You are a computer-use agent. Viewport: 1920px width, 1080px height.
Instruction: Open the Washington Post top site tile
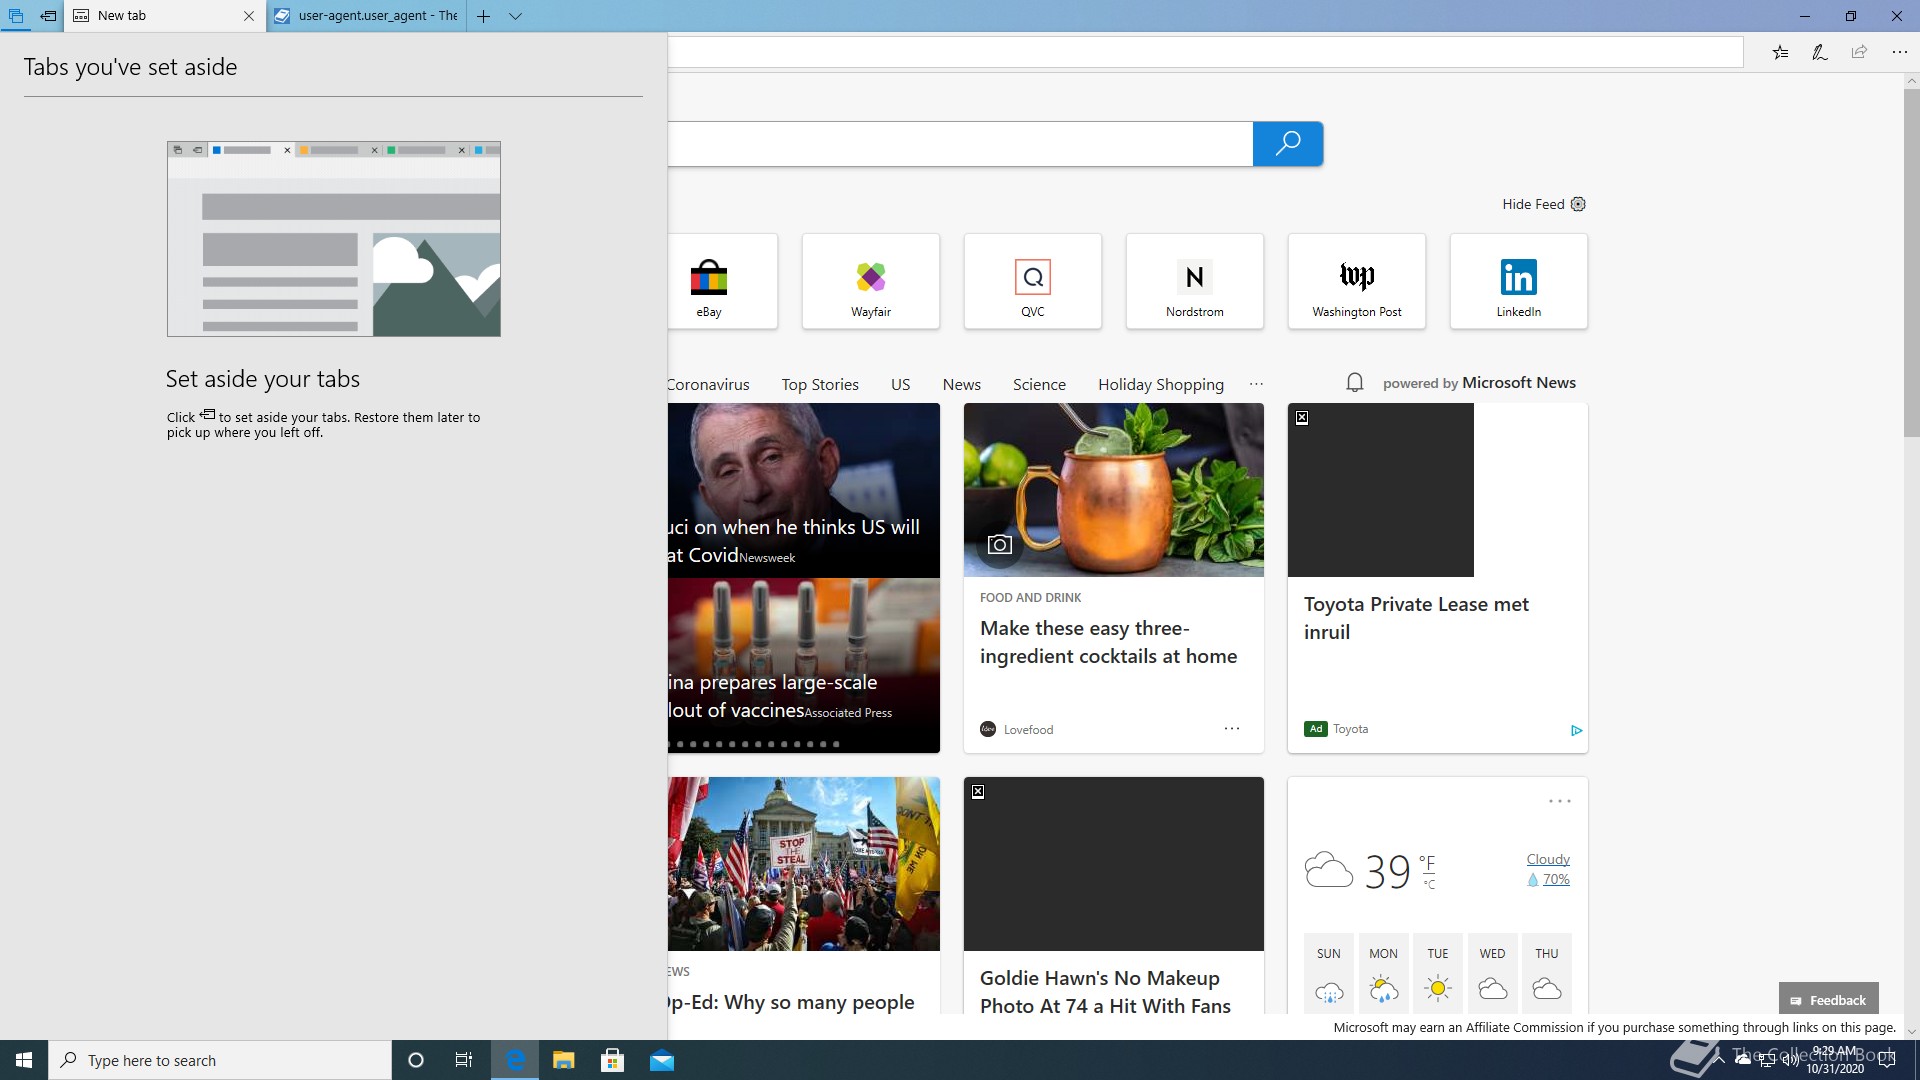click(1357, 281)
